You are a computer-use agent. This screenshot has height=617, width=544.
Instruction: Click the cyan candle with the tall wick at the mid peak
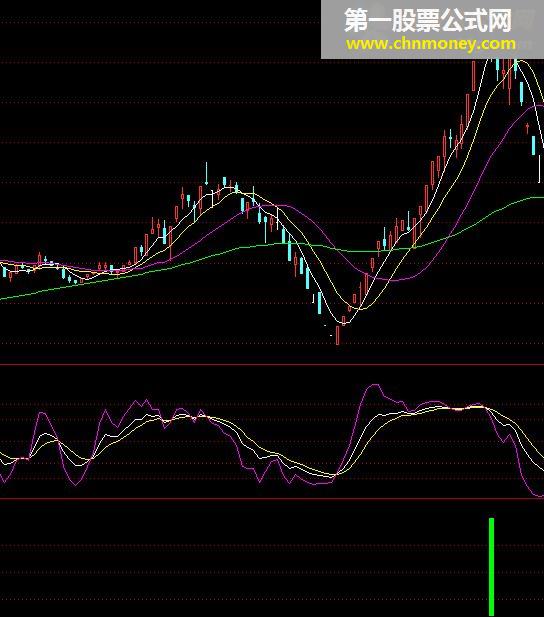pos(206,173)
